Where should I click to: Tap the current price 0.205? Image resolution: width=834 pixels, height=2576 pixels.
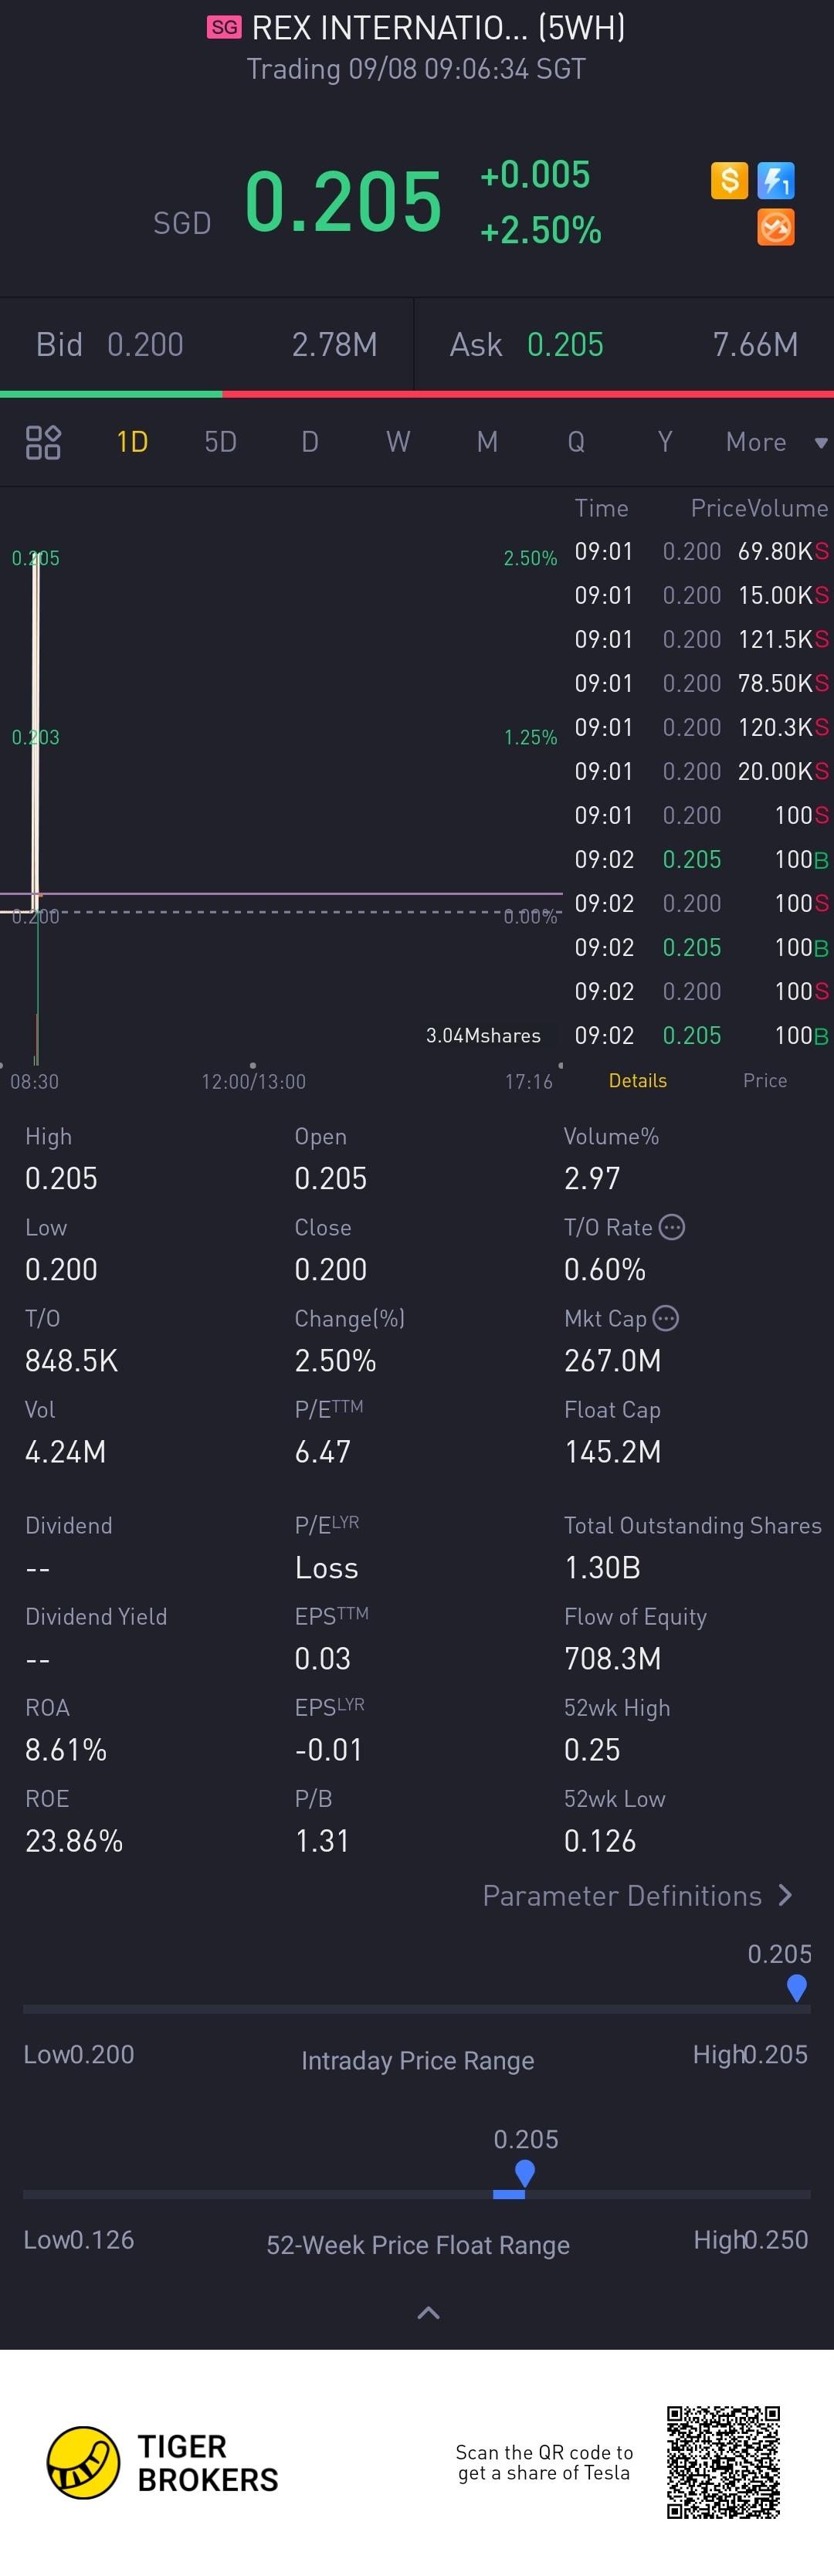(343, 201)
